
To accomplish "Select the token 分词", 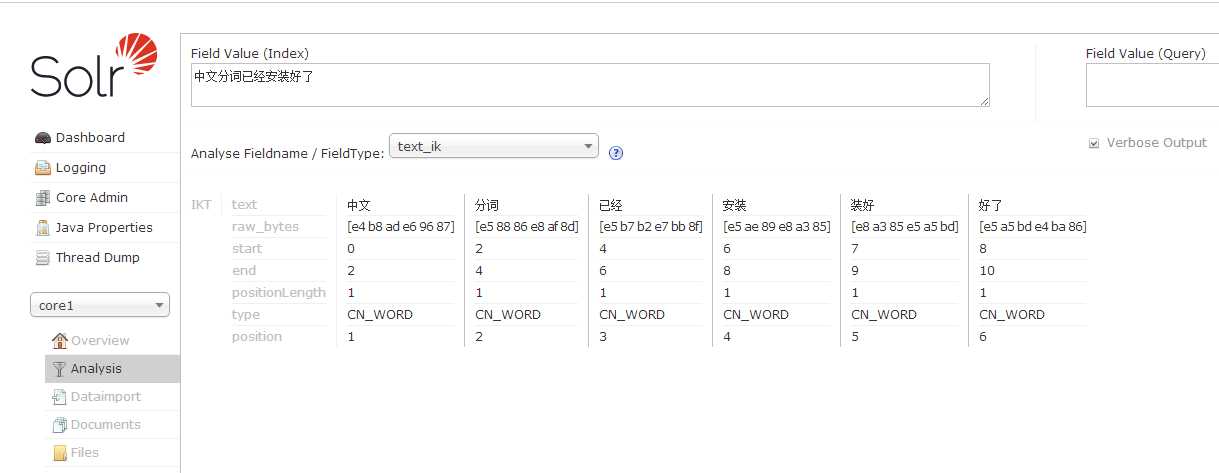I will (487, 205).
